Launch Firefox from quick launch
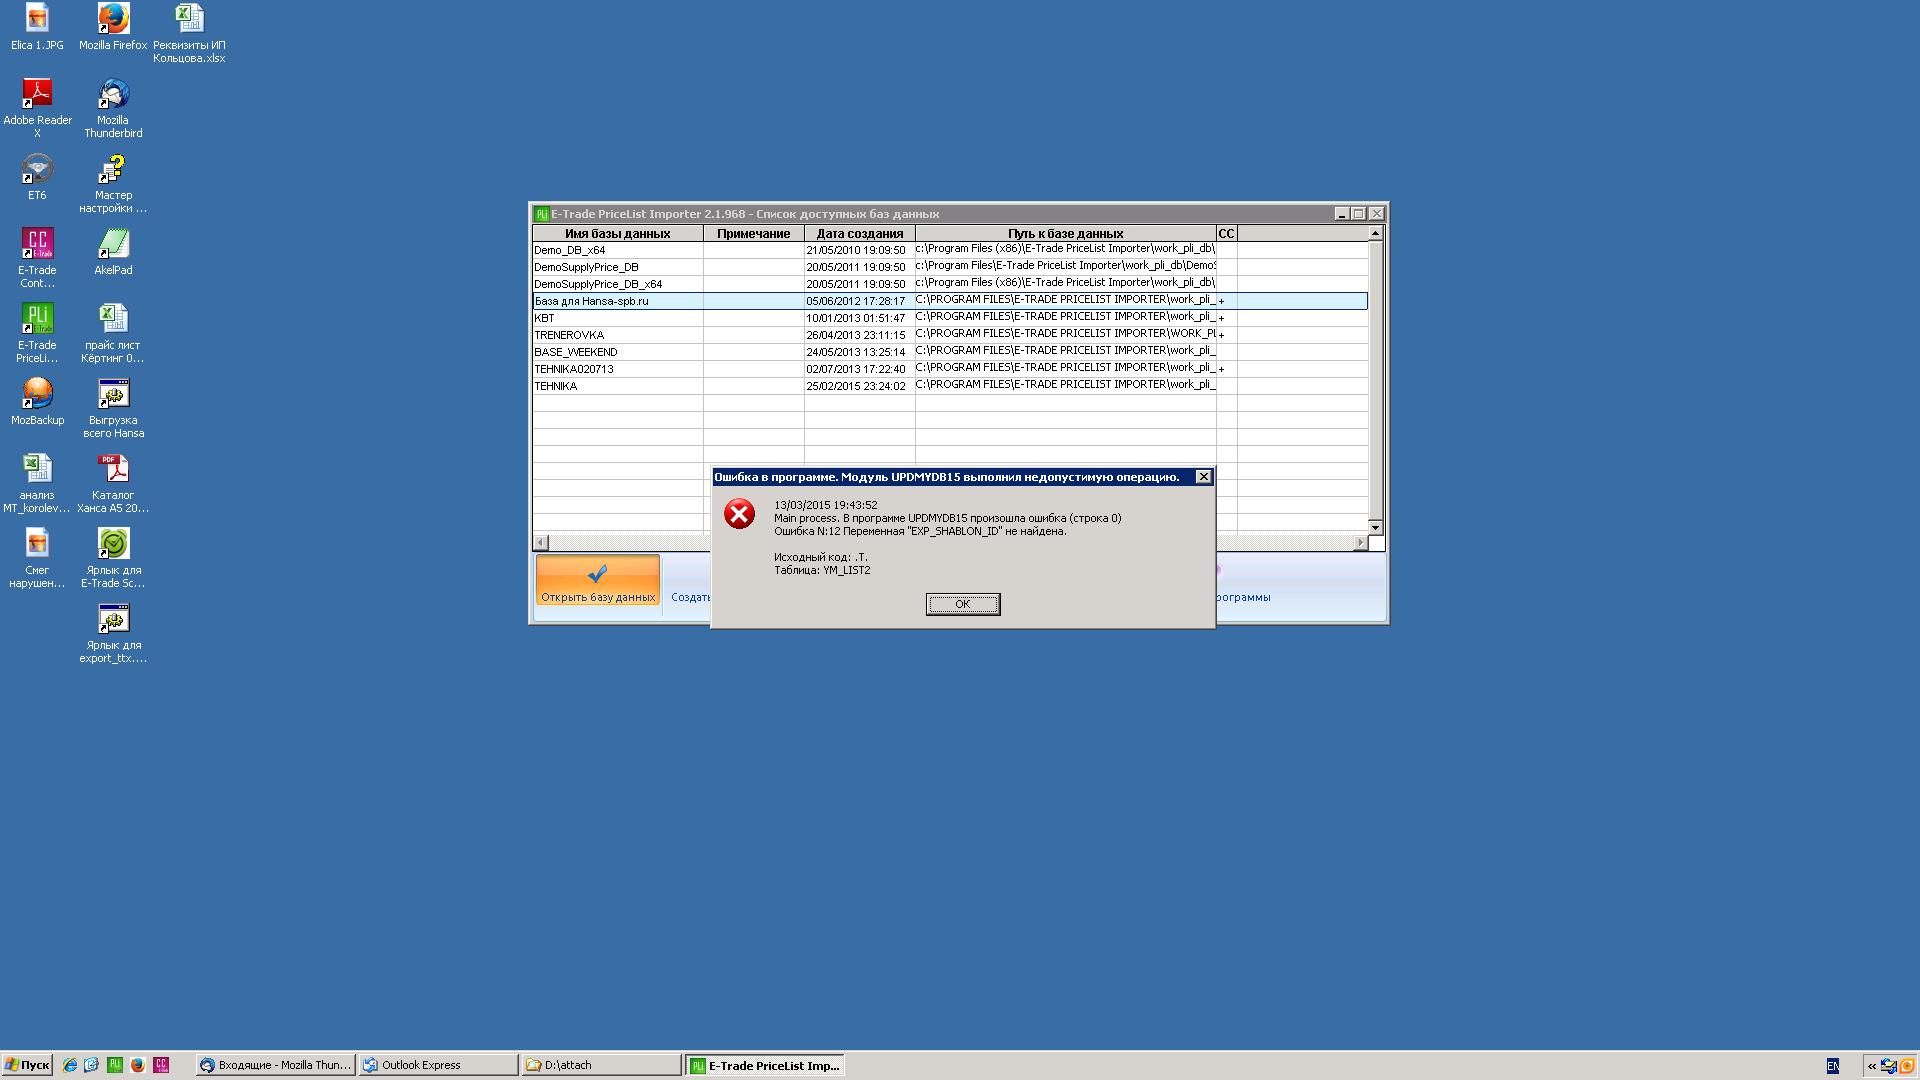The image size is (1920, 1080). pyautogui.click(x=138, y=1065)
